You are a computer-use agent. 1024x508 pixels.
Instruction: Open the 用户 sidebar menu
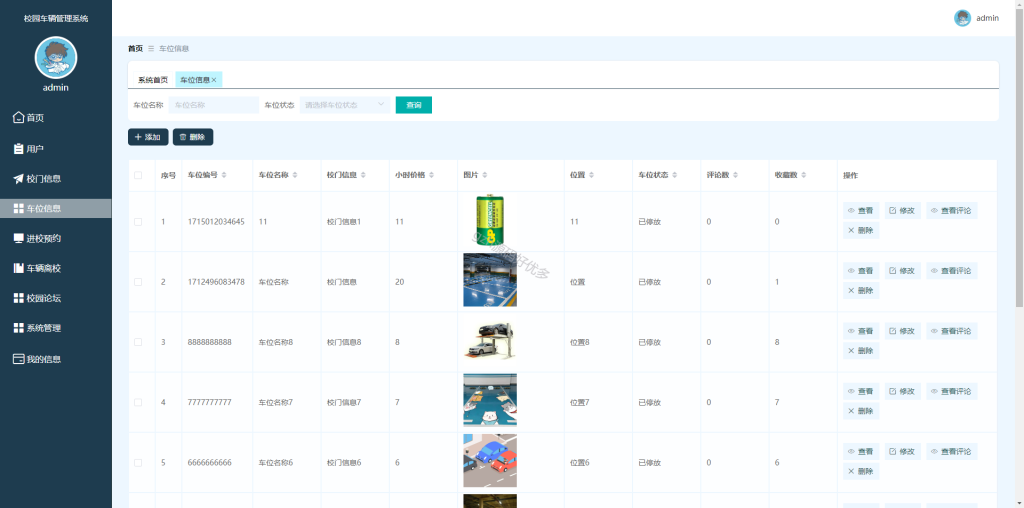56,149
